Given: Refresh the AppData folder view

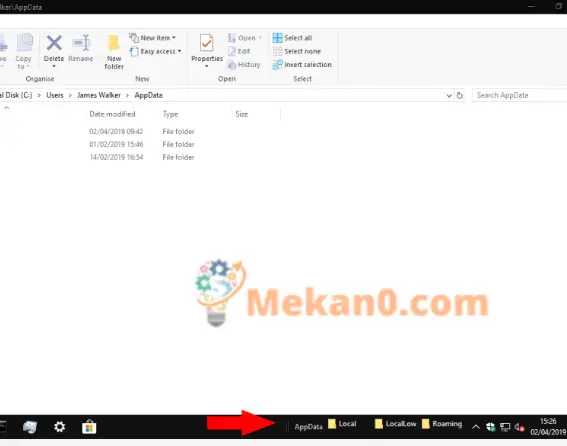Looking at the screenshot, I should [460, 95].
